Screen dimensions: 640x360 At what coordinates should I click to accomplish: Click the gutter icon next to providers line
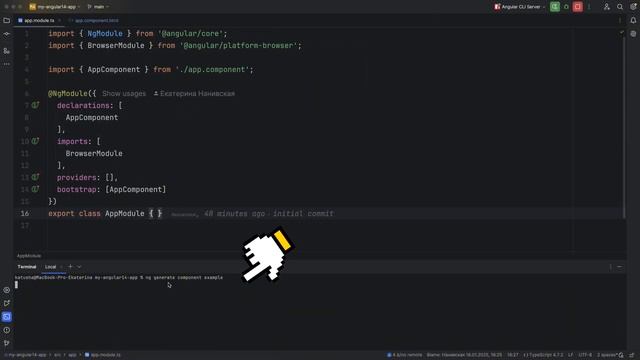36,177
